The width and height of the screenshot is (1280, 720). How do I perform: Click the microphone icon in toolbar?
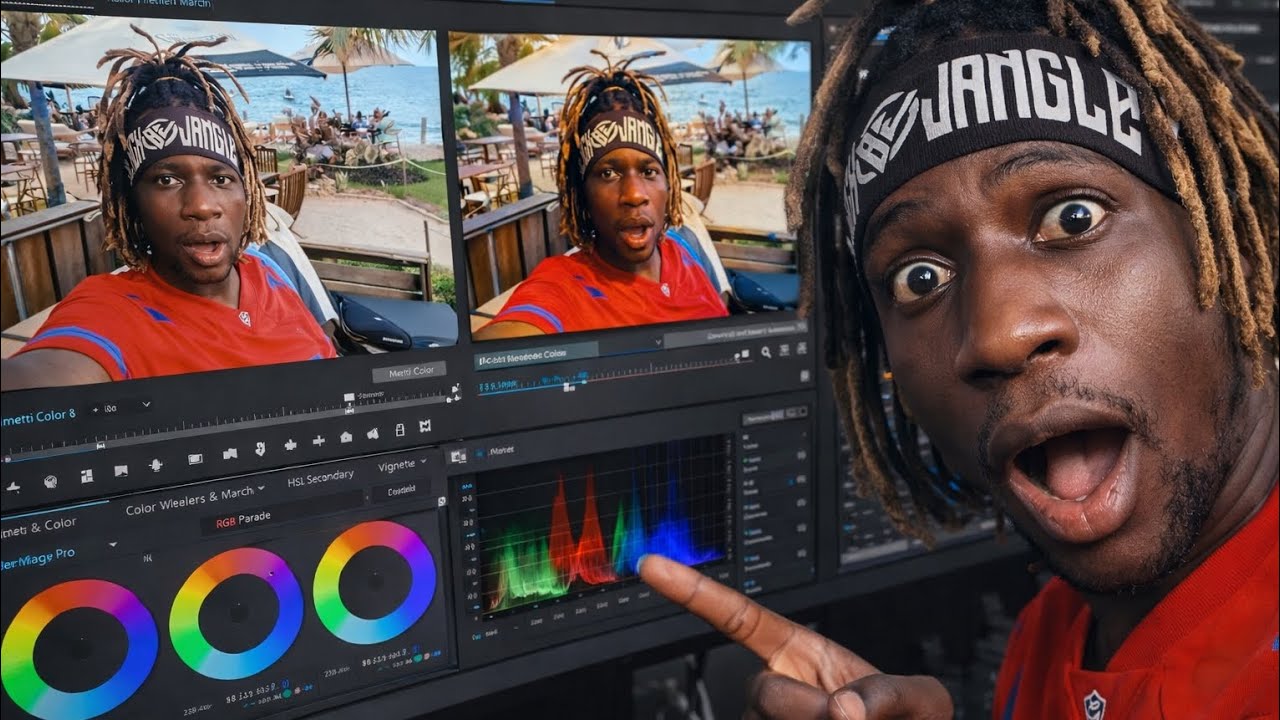(x=156, y=465)
